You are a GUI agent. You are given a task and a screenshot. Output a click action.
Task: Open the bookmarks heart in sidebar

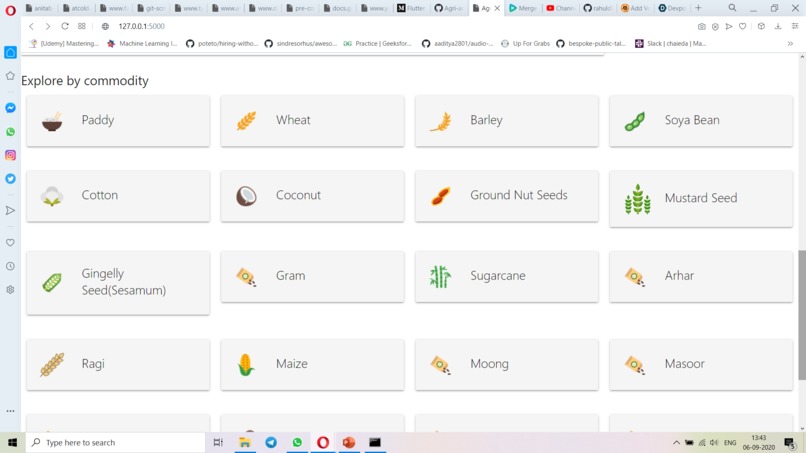tap(10, 243)
